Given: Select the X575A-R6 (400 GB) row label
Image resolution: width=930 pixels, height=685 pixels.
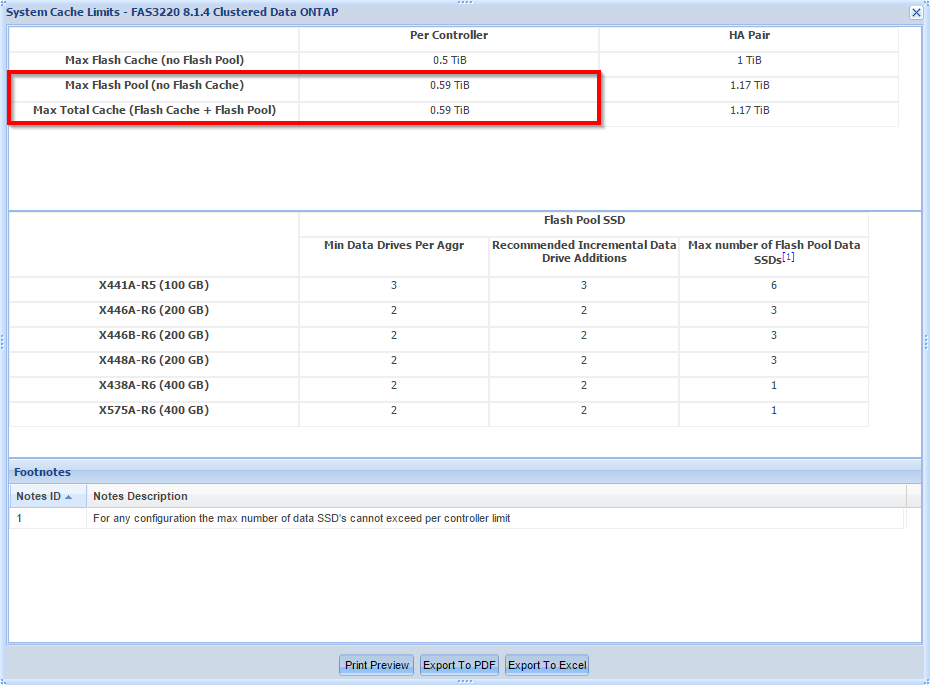Looking at the screenshot, I should tap(154, 410).
